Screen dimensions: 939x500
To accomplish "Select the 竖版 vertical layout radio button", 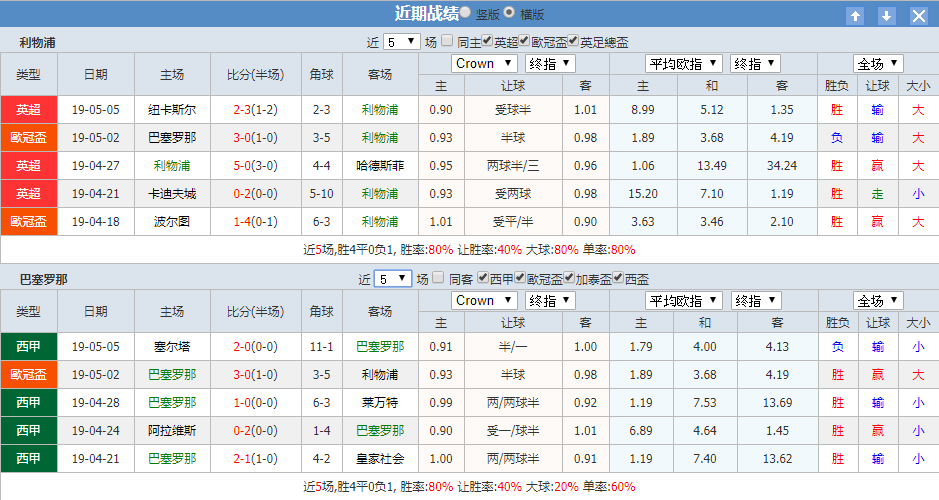I will (x=466, y=13).
